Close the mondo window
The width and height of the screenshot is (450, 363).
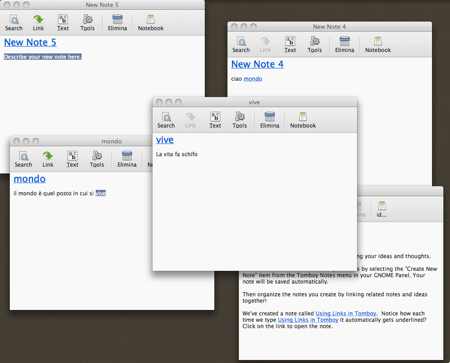point(17,141)
